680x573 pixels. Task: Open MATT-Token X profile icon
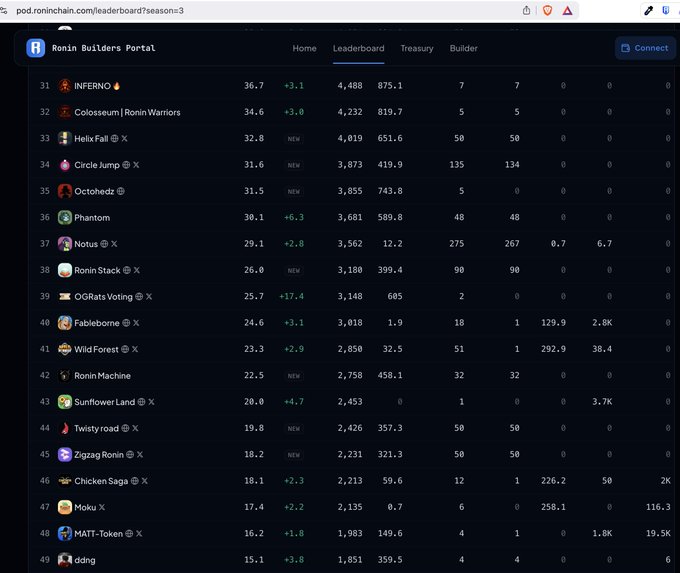click(139, 534)
